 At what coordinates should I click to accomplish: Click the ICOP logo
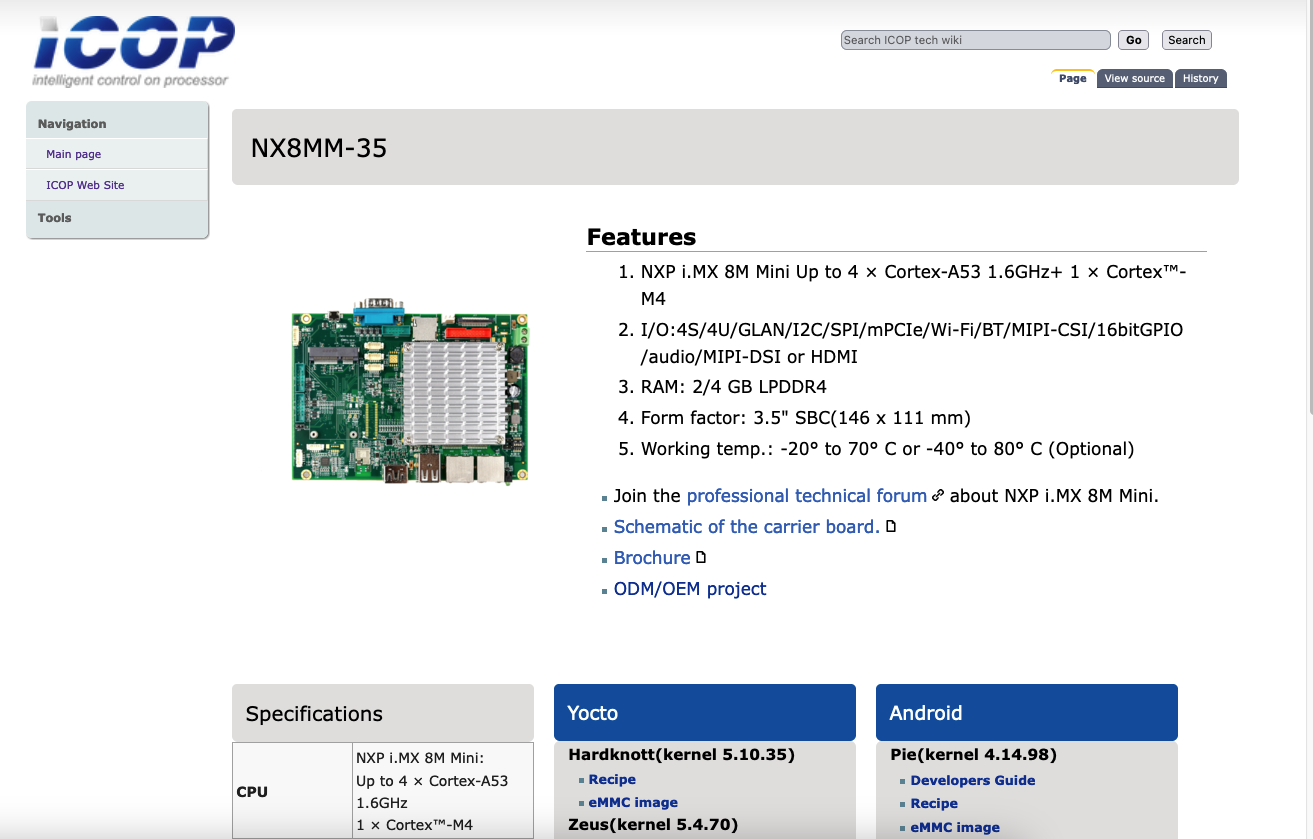[x=132, y=50]
